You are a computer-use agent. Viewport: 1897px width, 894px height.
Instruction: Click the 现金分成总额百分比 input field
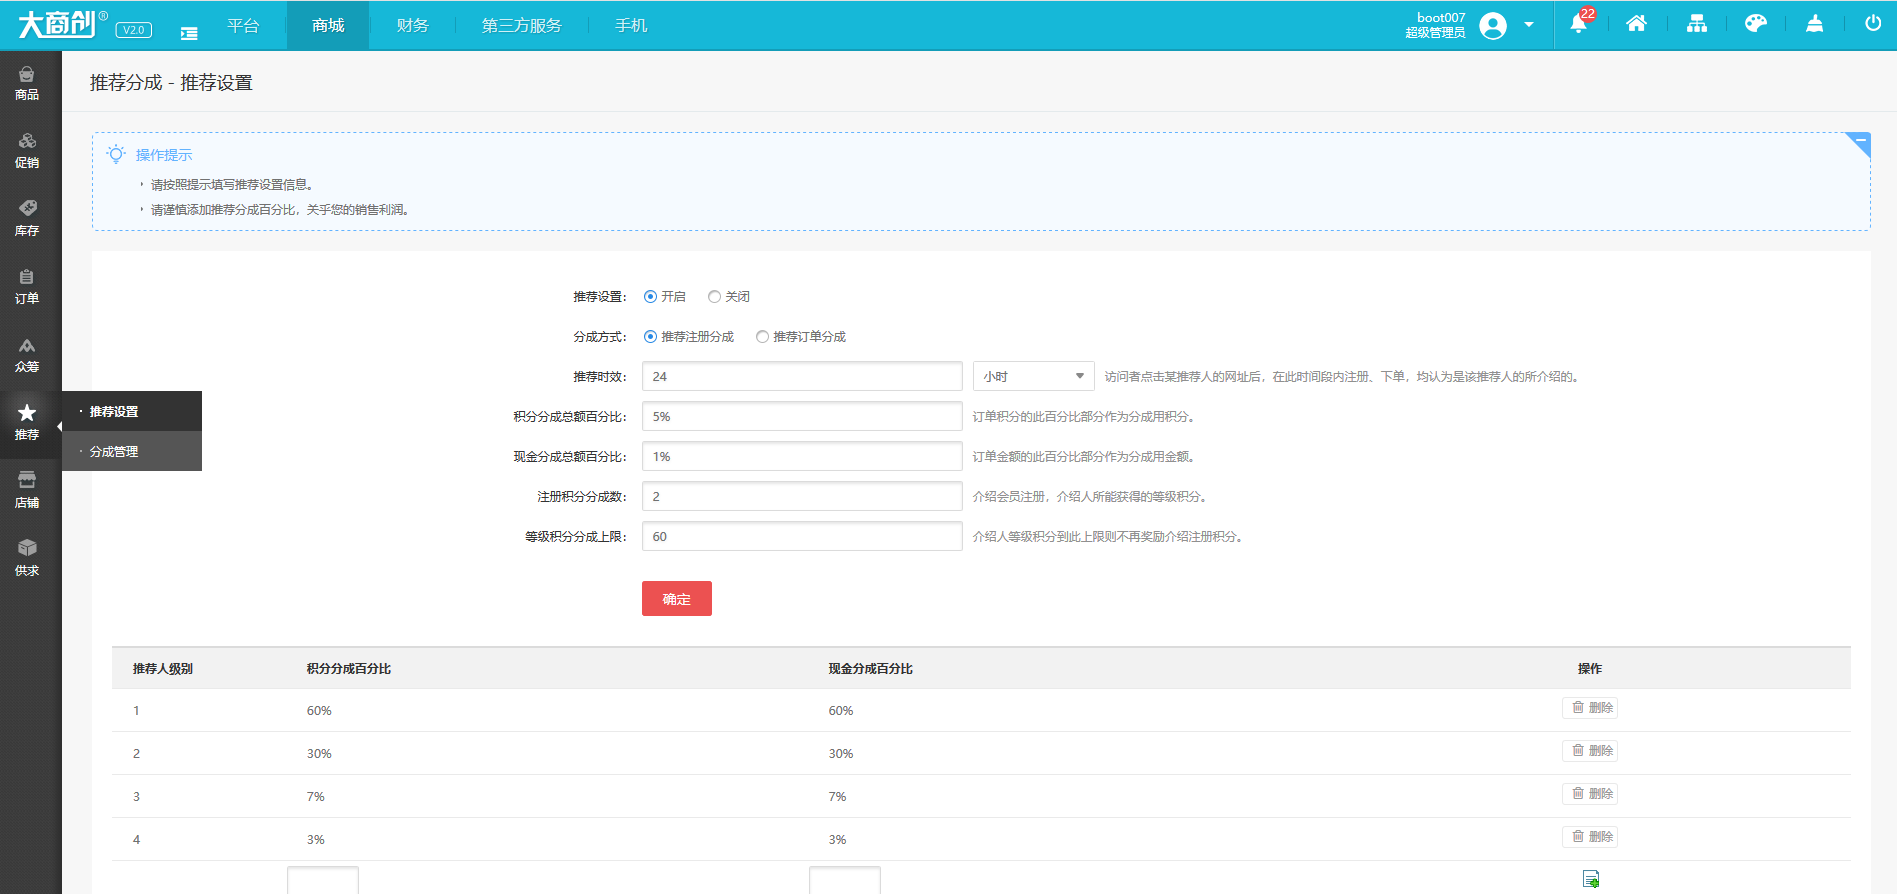pyautogui.click(x=801, y=457)
